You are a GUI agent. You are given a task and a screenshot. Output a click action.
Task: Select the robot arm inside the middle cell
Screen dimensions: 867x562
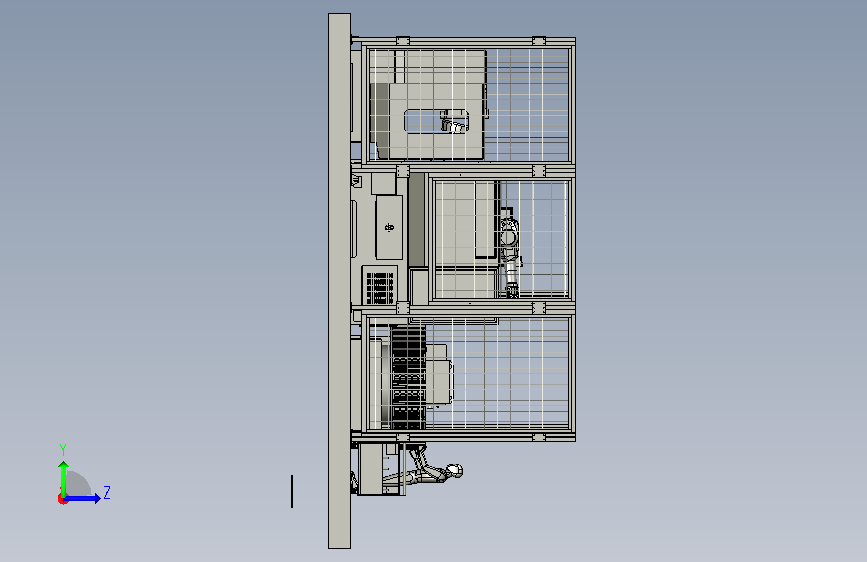(510, 252)
